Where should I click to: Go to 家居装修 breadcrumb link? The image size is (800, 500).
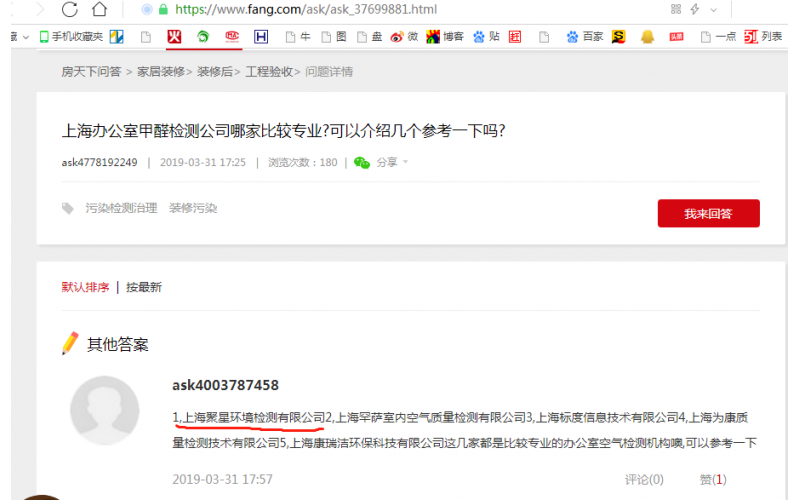161,72
